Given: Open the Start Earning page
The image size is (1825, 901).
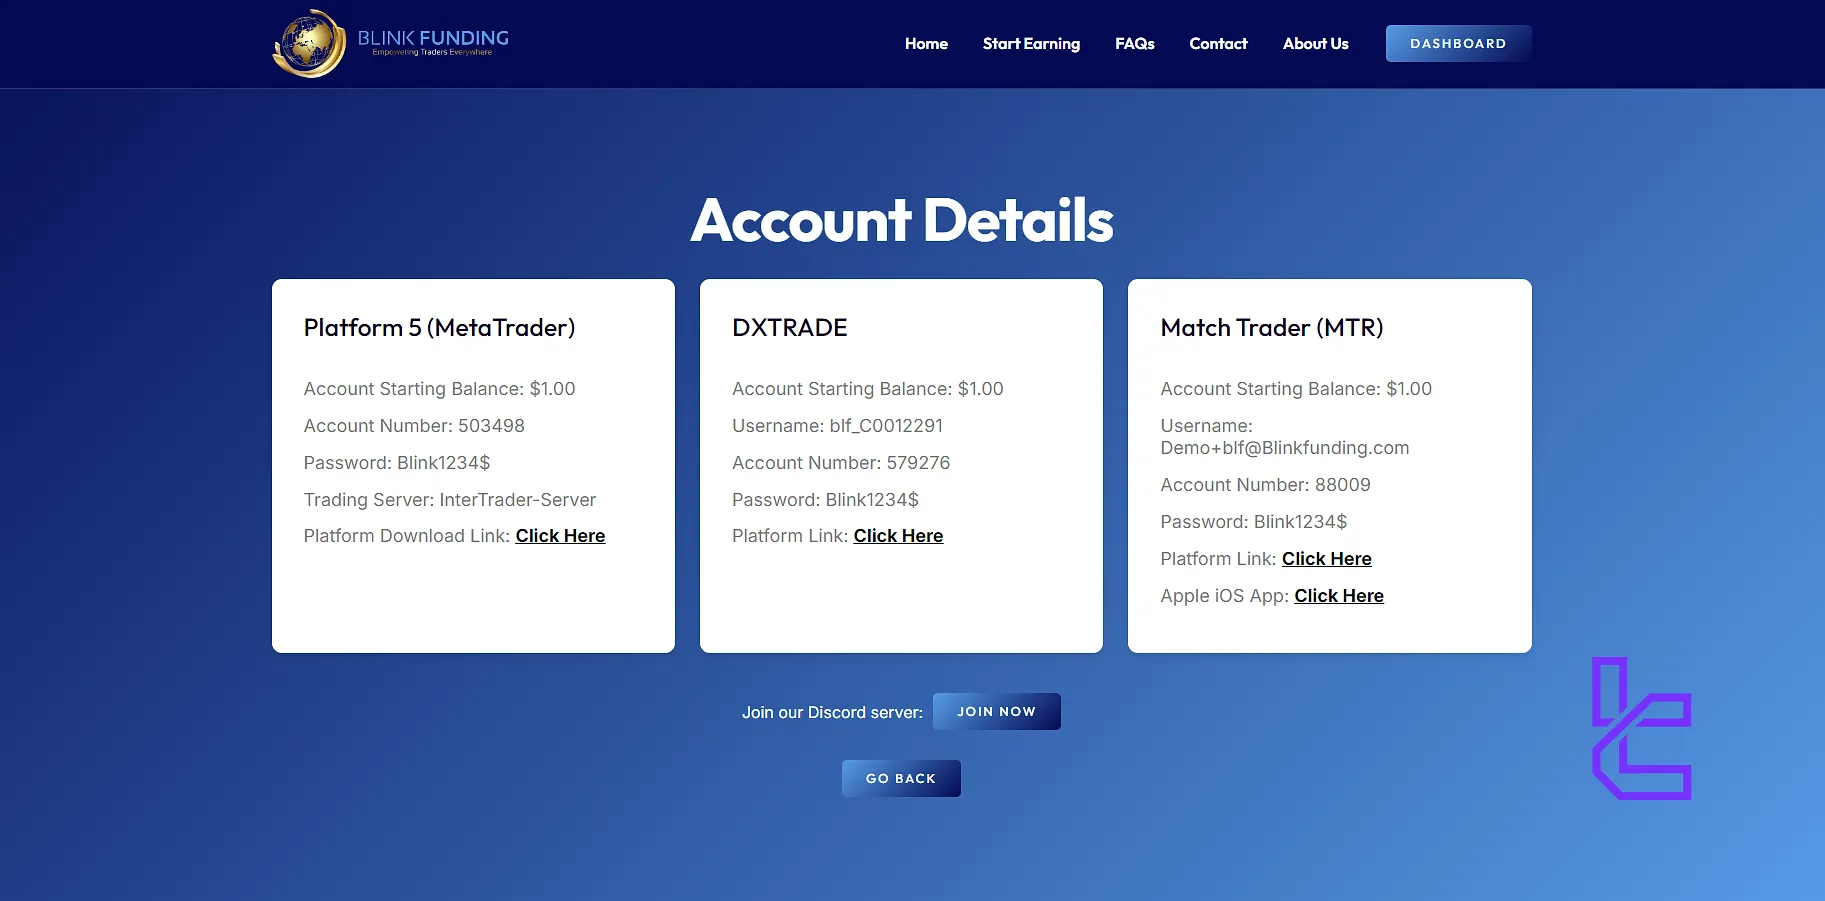Looking at the screenshot, I should tap(1031, 43).
